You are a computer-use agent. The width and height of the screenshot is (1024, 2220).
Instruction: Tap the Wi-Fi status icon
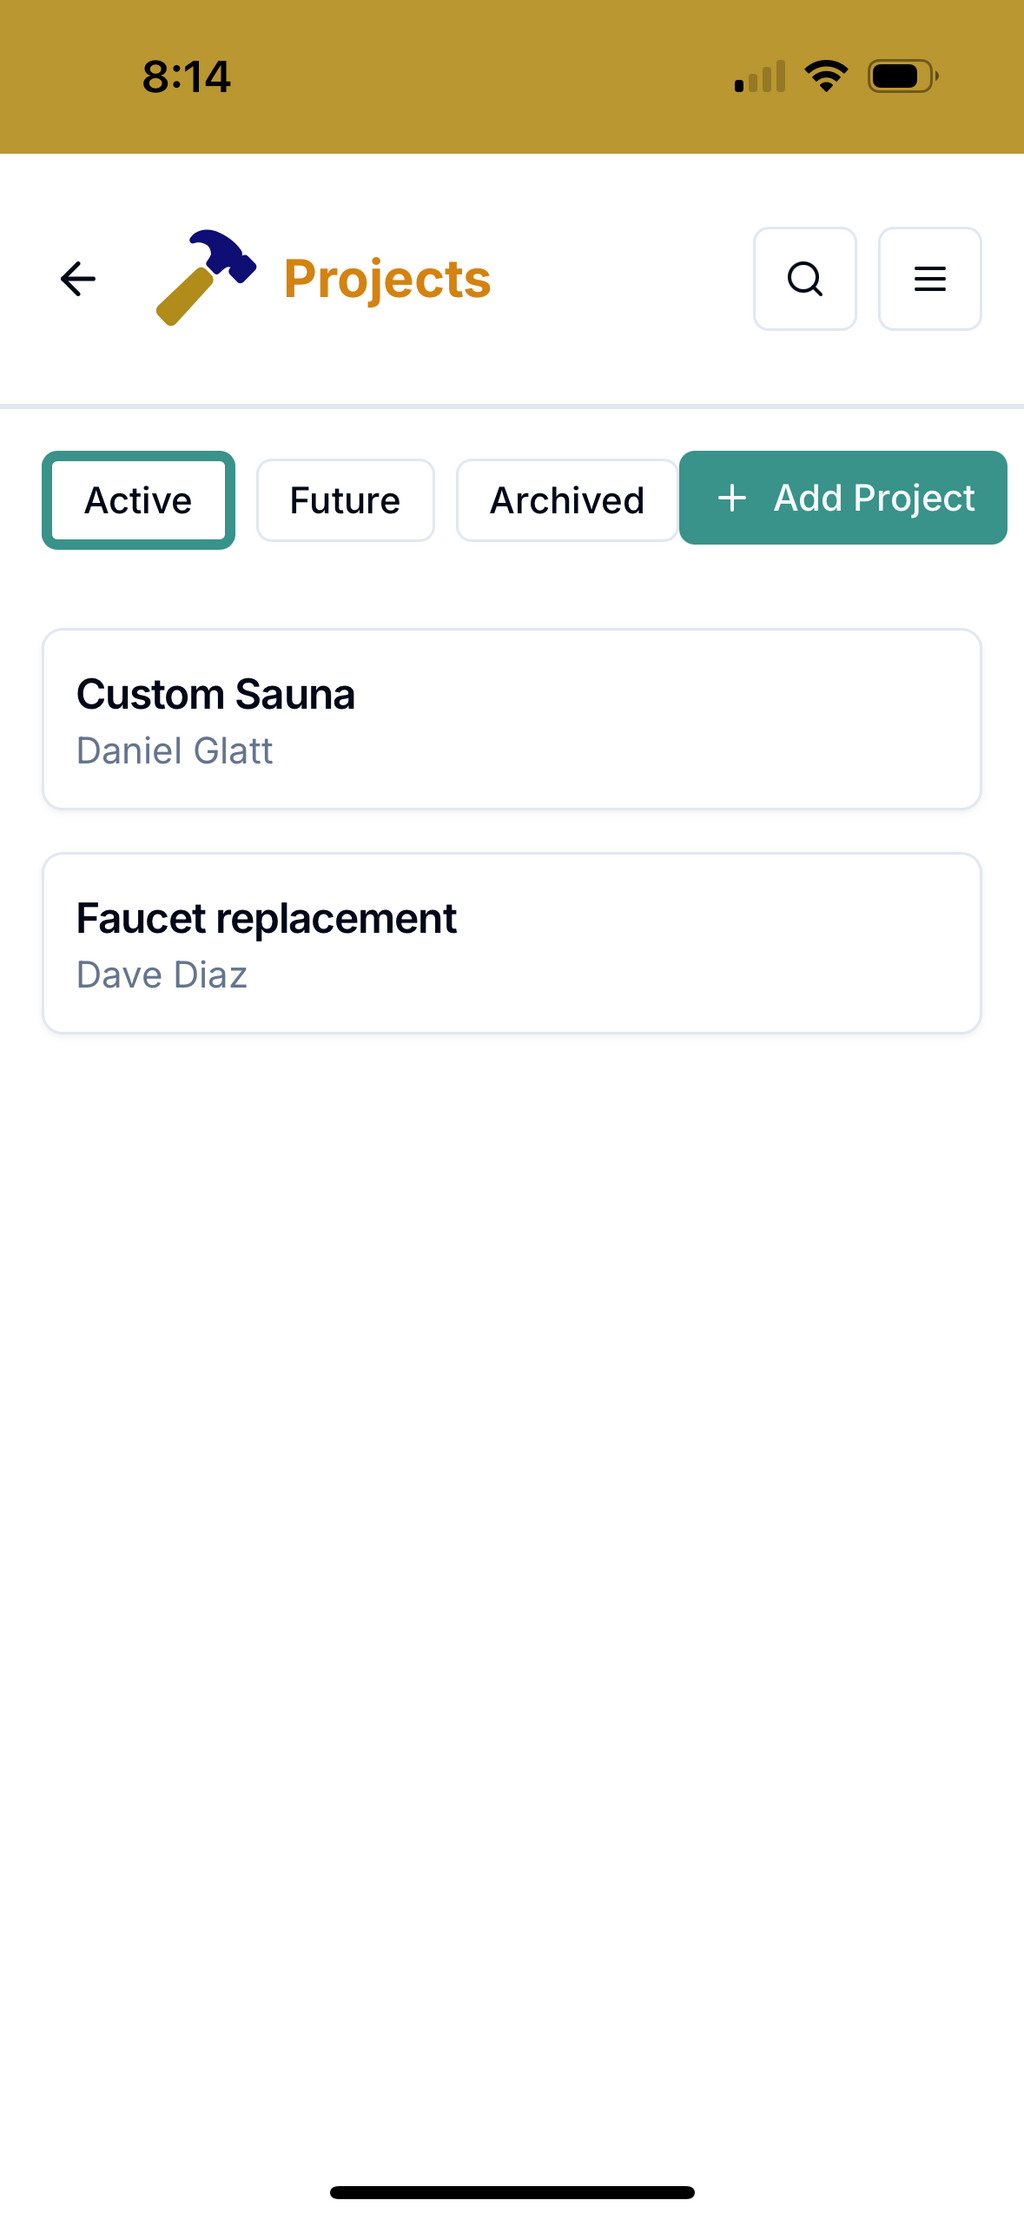(x=826, y=76)
